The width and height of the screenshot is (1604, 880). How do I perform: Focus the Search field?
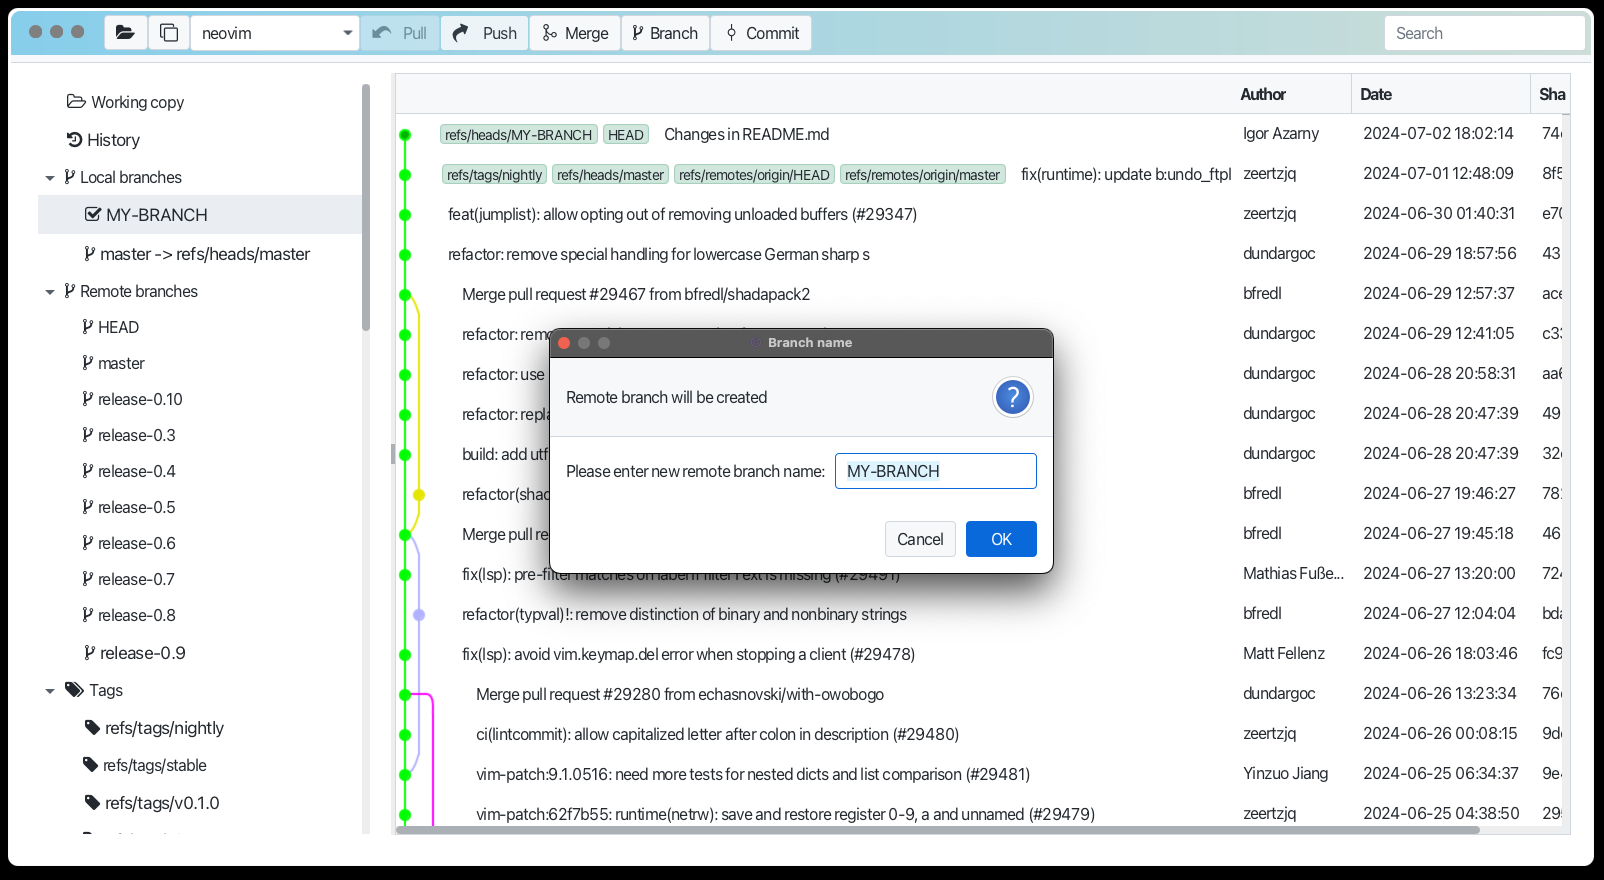pyautogui.click(x=1484, y=33)
